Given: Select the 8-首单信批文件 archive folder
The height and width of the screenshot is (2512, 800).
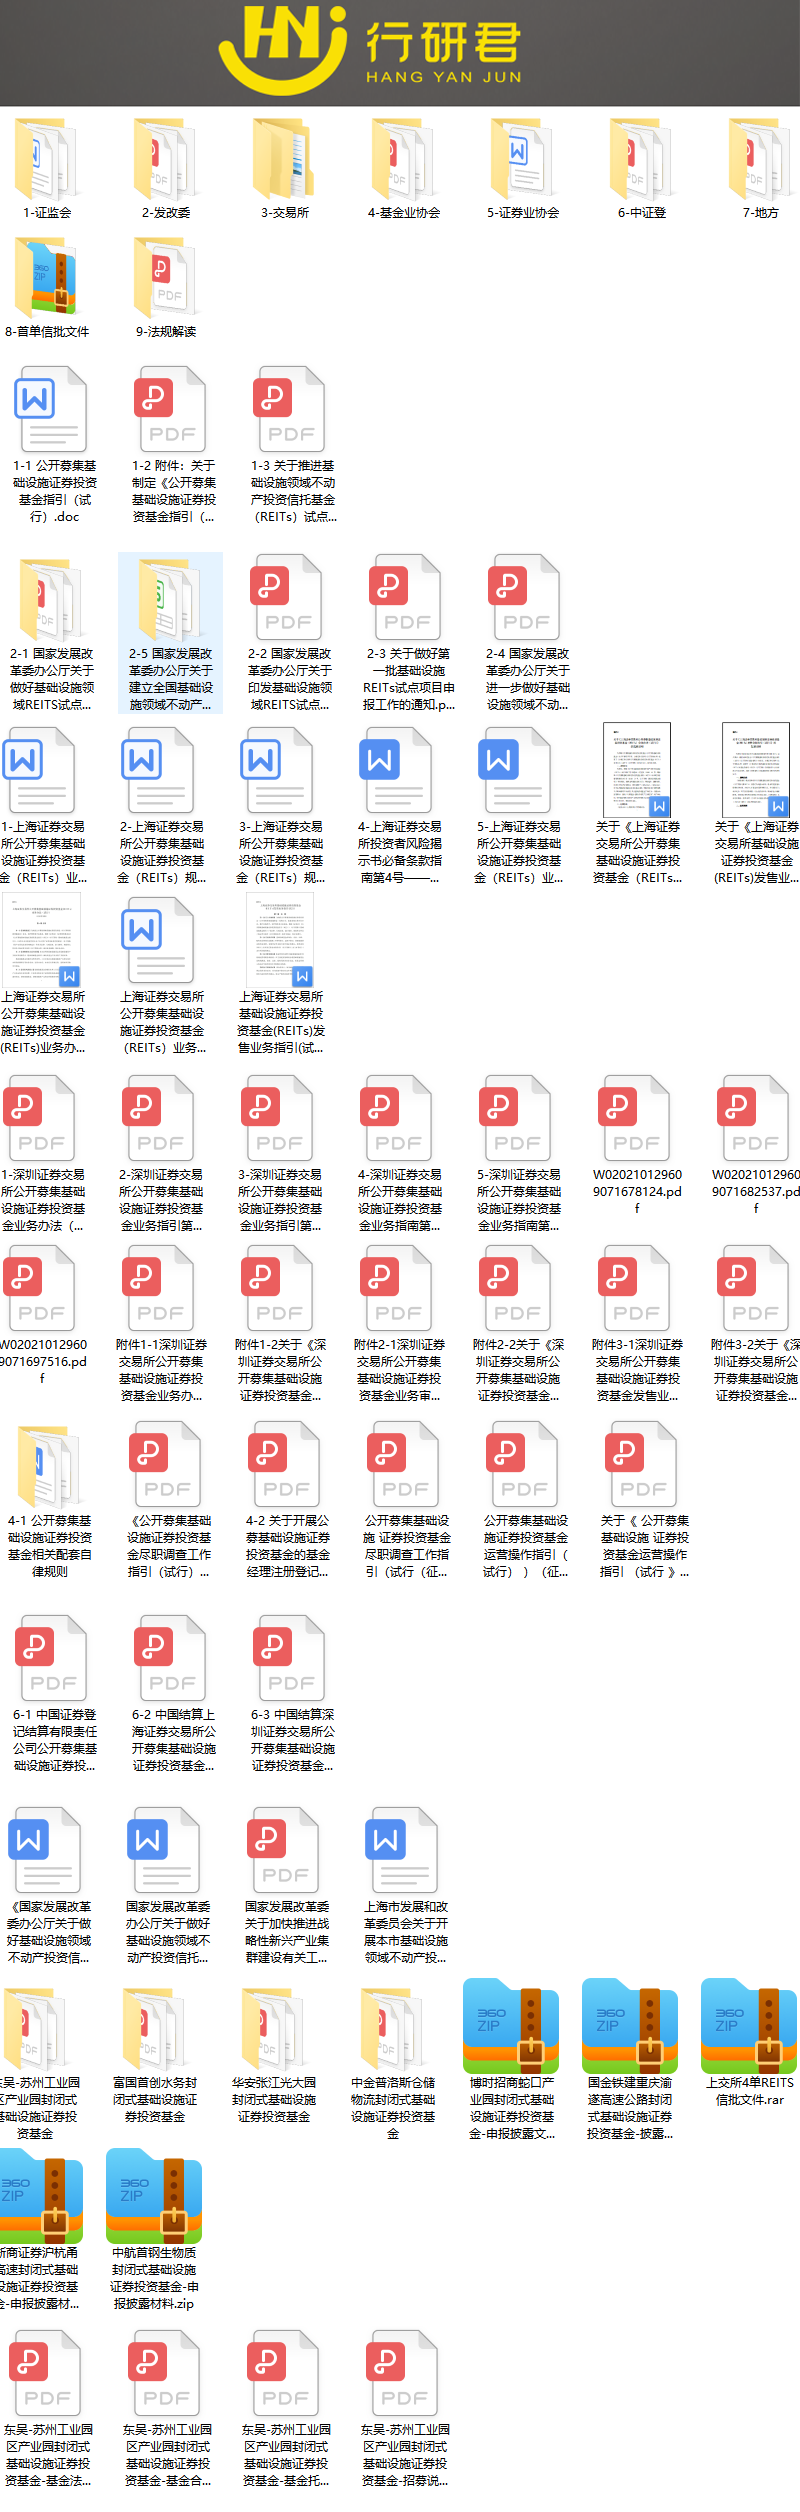Looking at the screenshot, I should click(x=46, y=280).
